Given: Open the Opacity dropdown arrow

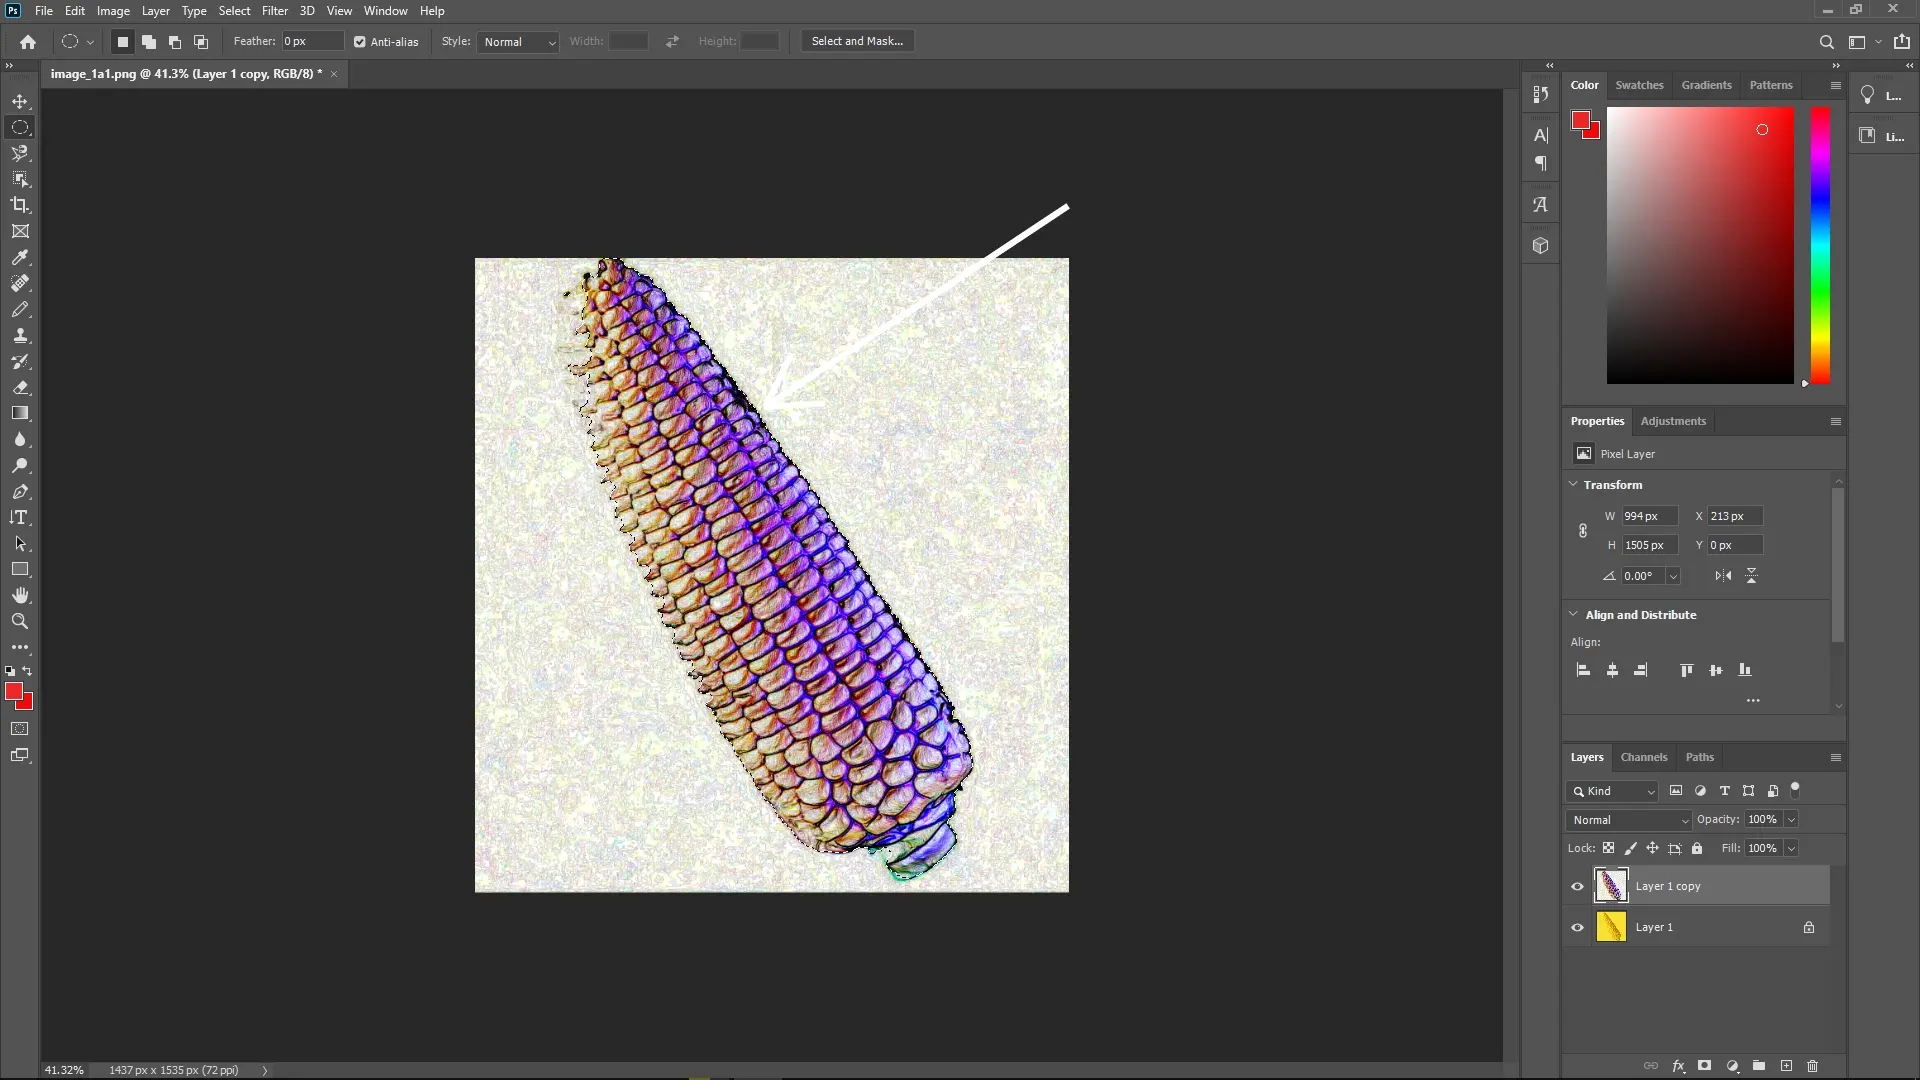Looking at the screenshot, I should (x=1792, y=819).
